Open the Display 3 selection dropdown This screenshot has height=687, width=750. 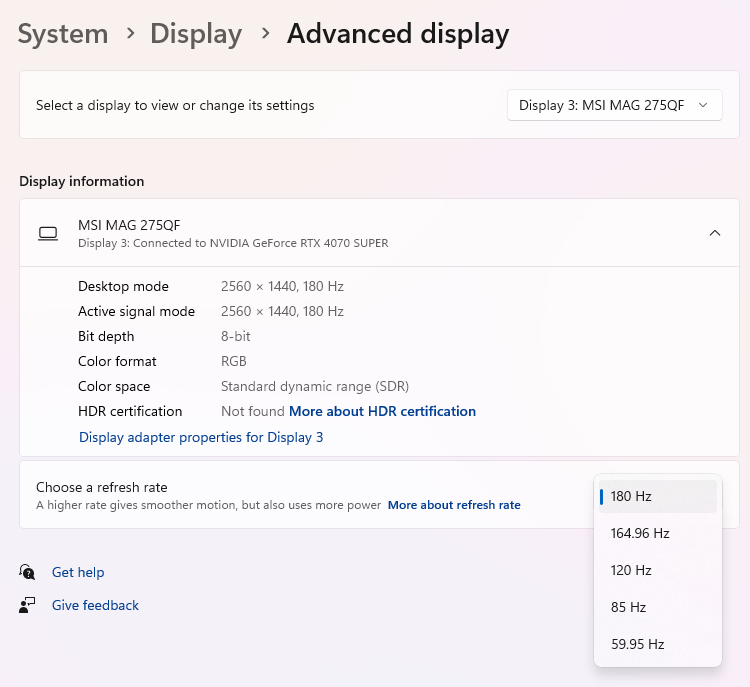pos(614,105)
